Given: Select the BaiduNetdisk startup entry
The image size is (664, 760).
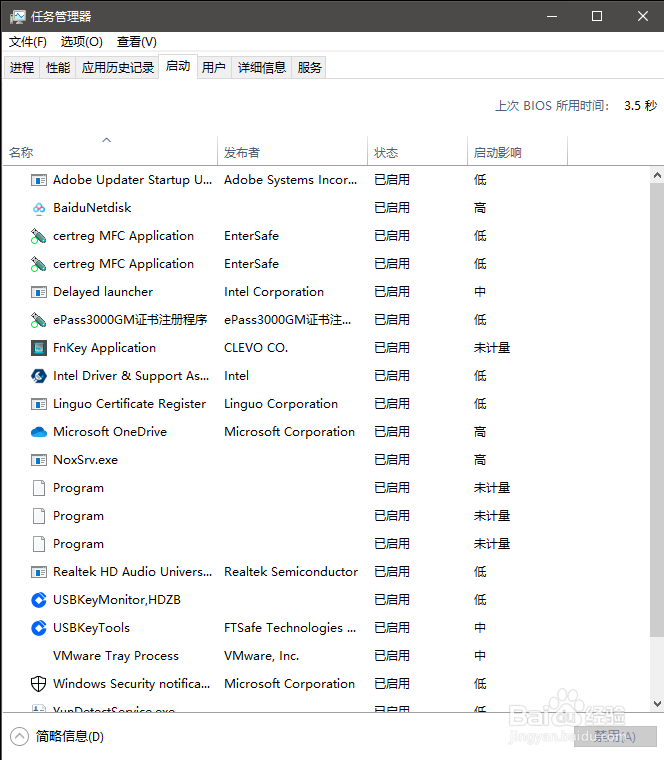Looking at the screenshot, I should pyautogui.click(x=326, y=208).
